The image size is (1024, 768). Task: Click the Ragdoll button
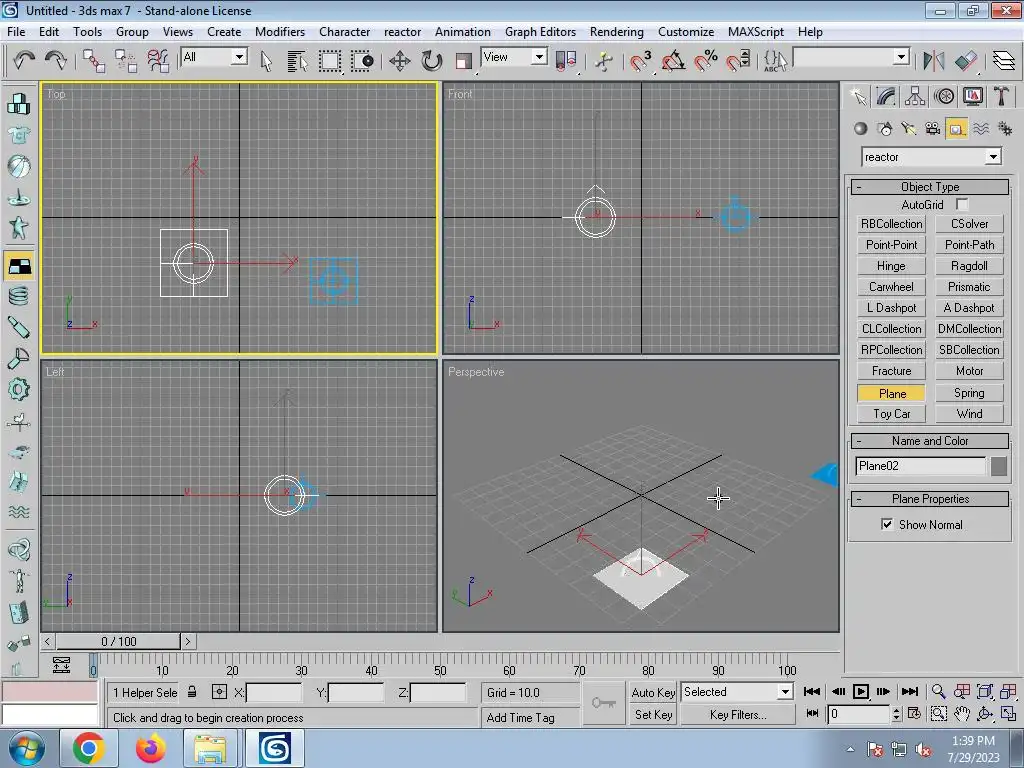[969, 266]
